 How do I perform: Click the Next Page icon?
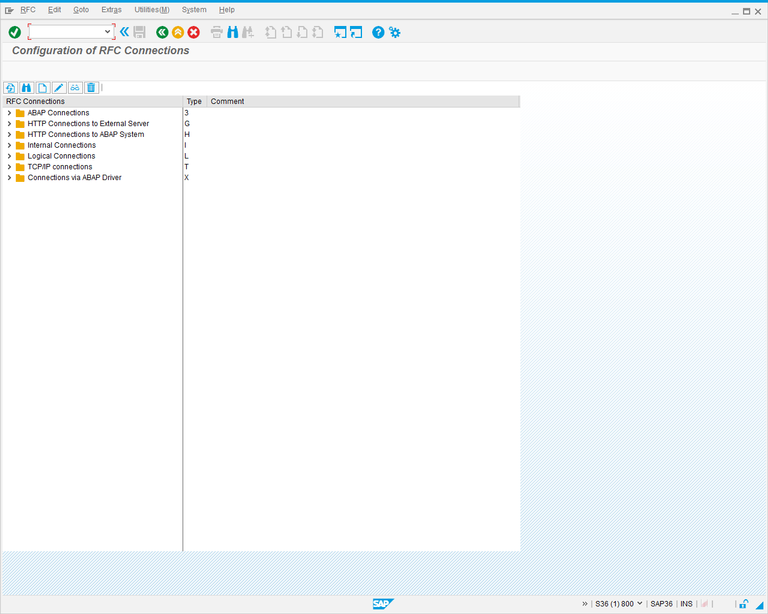(302, 32)
